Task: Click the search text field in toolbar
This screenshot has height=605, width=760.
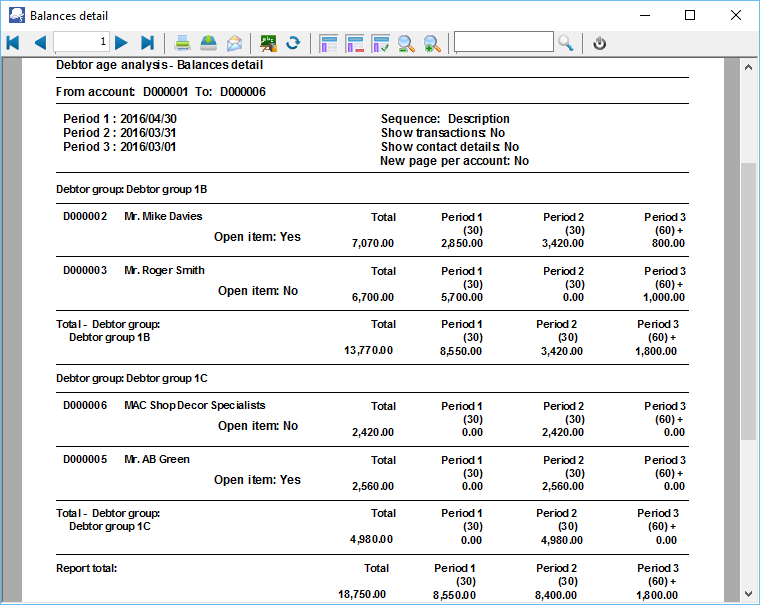Action: pyautogui.click(x=503, y=42)
